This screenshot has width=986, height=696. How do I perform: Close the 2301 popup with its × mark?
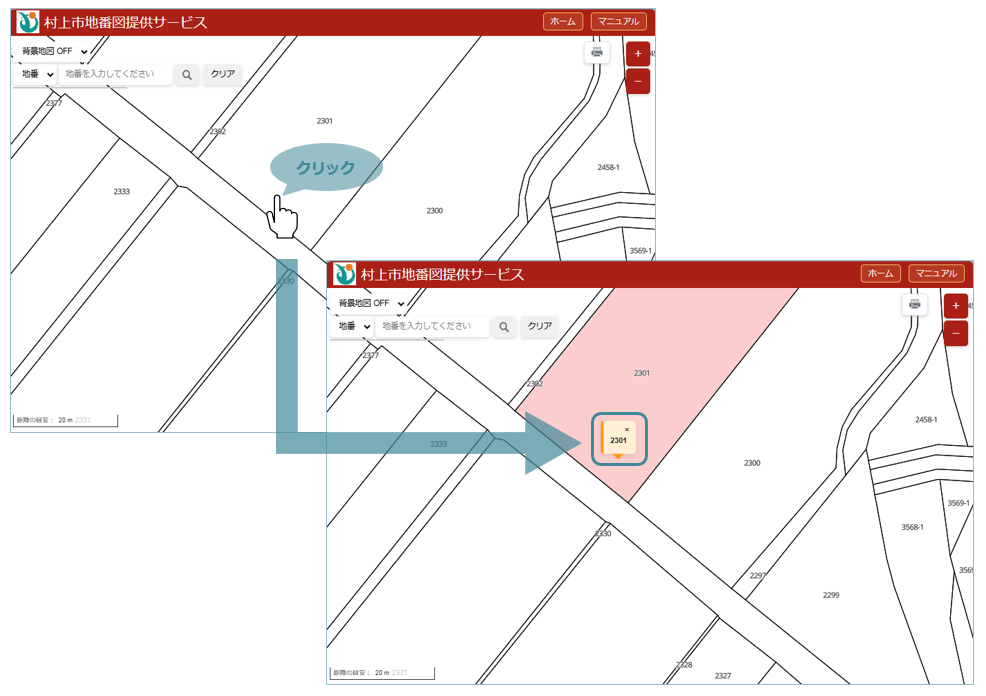tap(627, 429)
